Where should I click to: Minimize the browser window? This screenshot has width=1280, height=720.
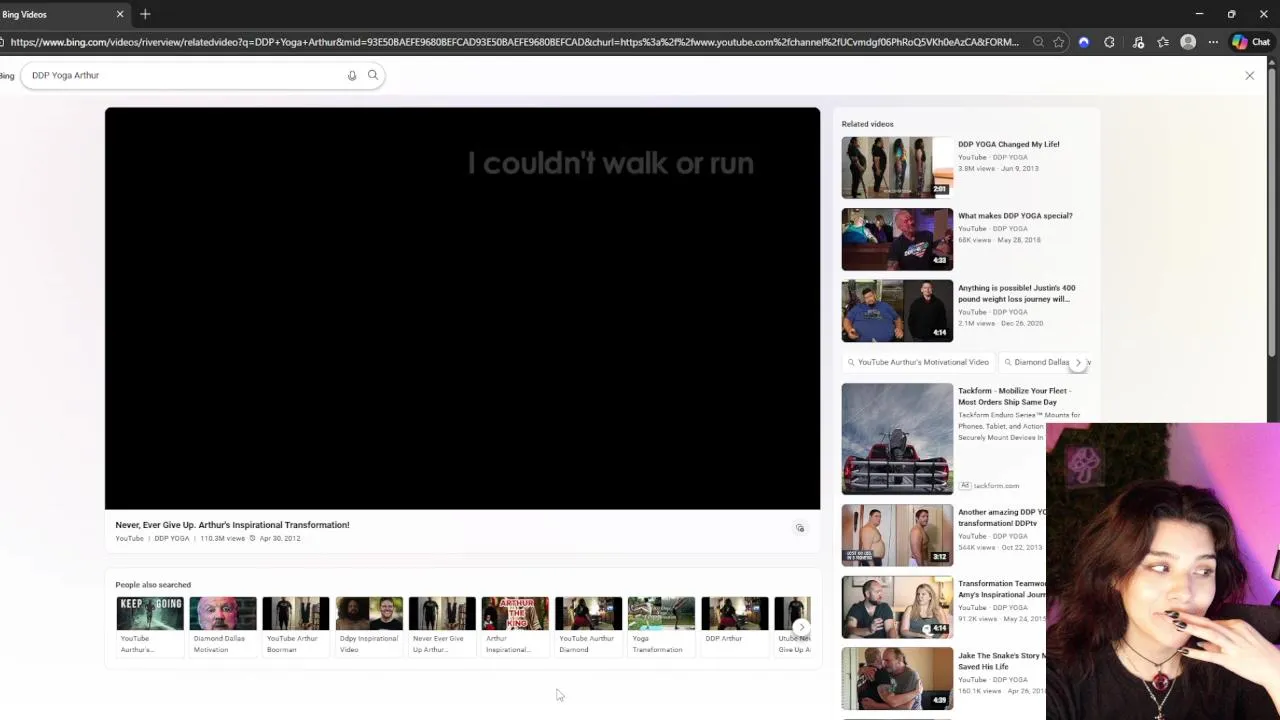(x=1199, y=14)
